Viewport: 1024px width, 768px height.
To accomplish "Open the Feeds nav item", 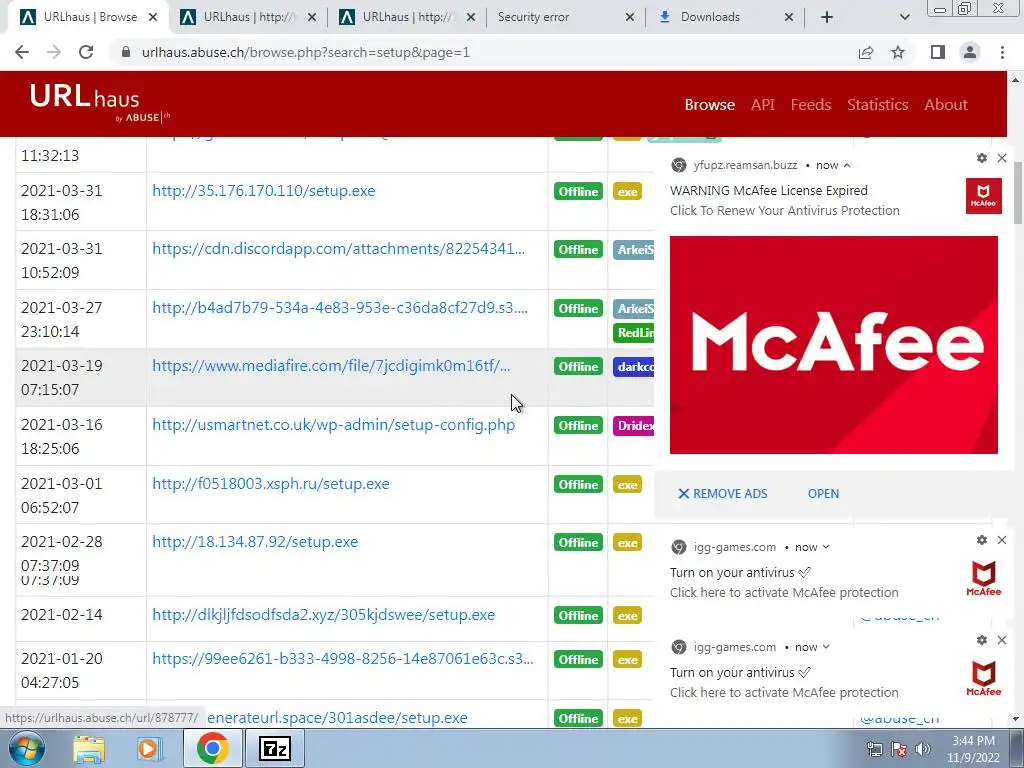I will click(810, 104).
